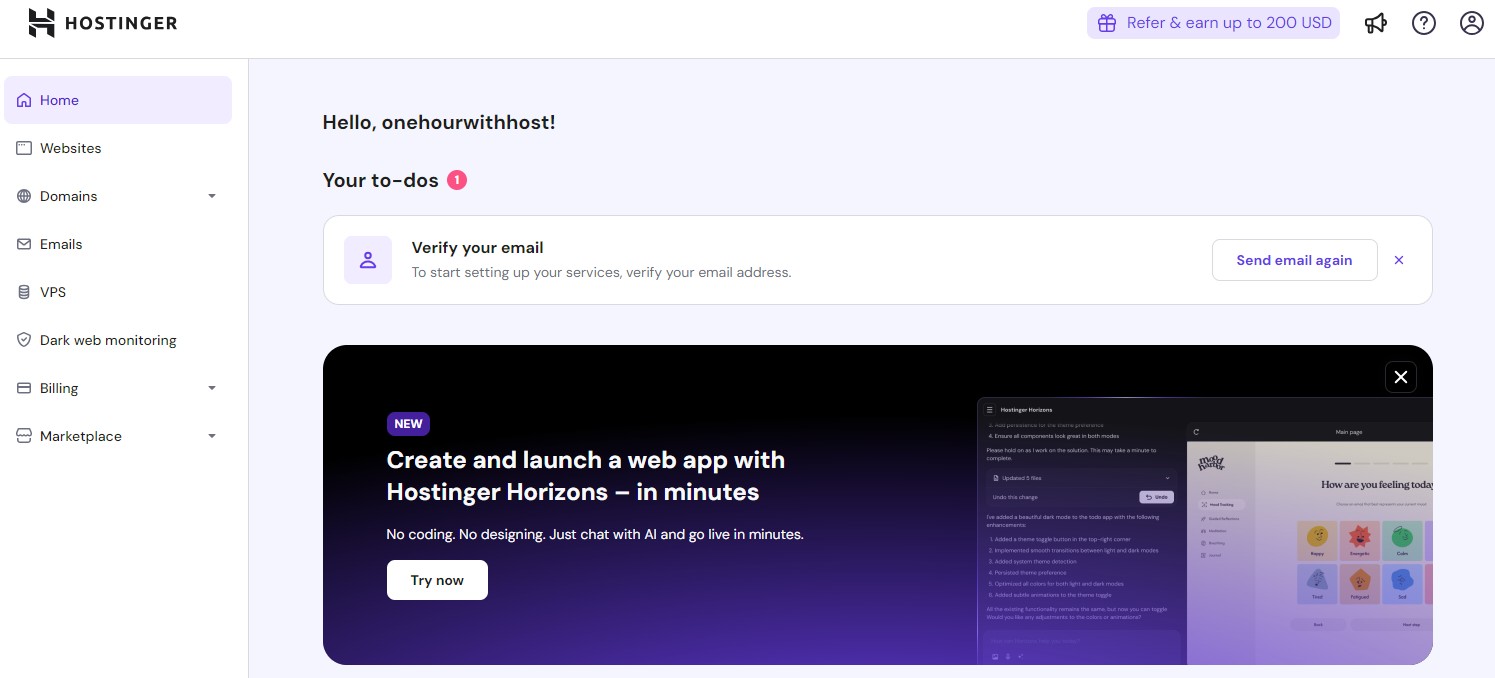The height and width of the screenshot is (678, 1495).
Task: Click the Home house icon in sidebar
Action: 24,100
